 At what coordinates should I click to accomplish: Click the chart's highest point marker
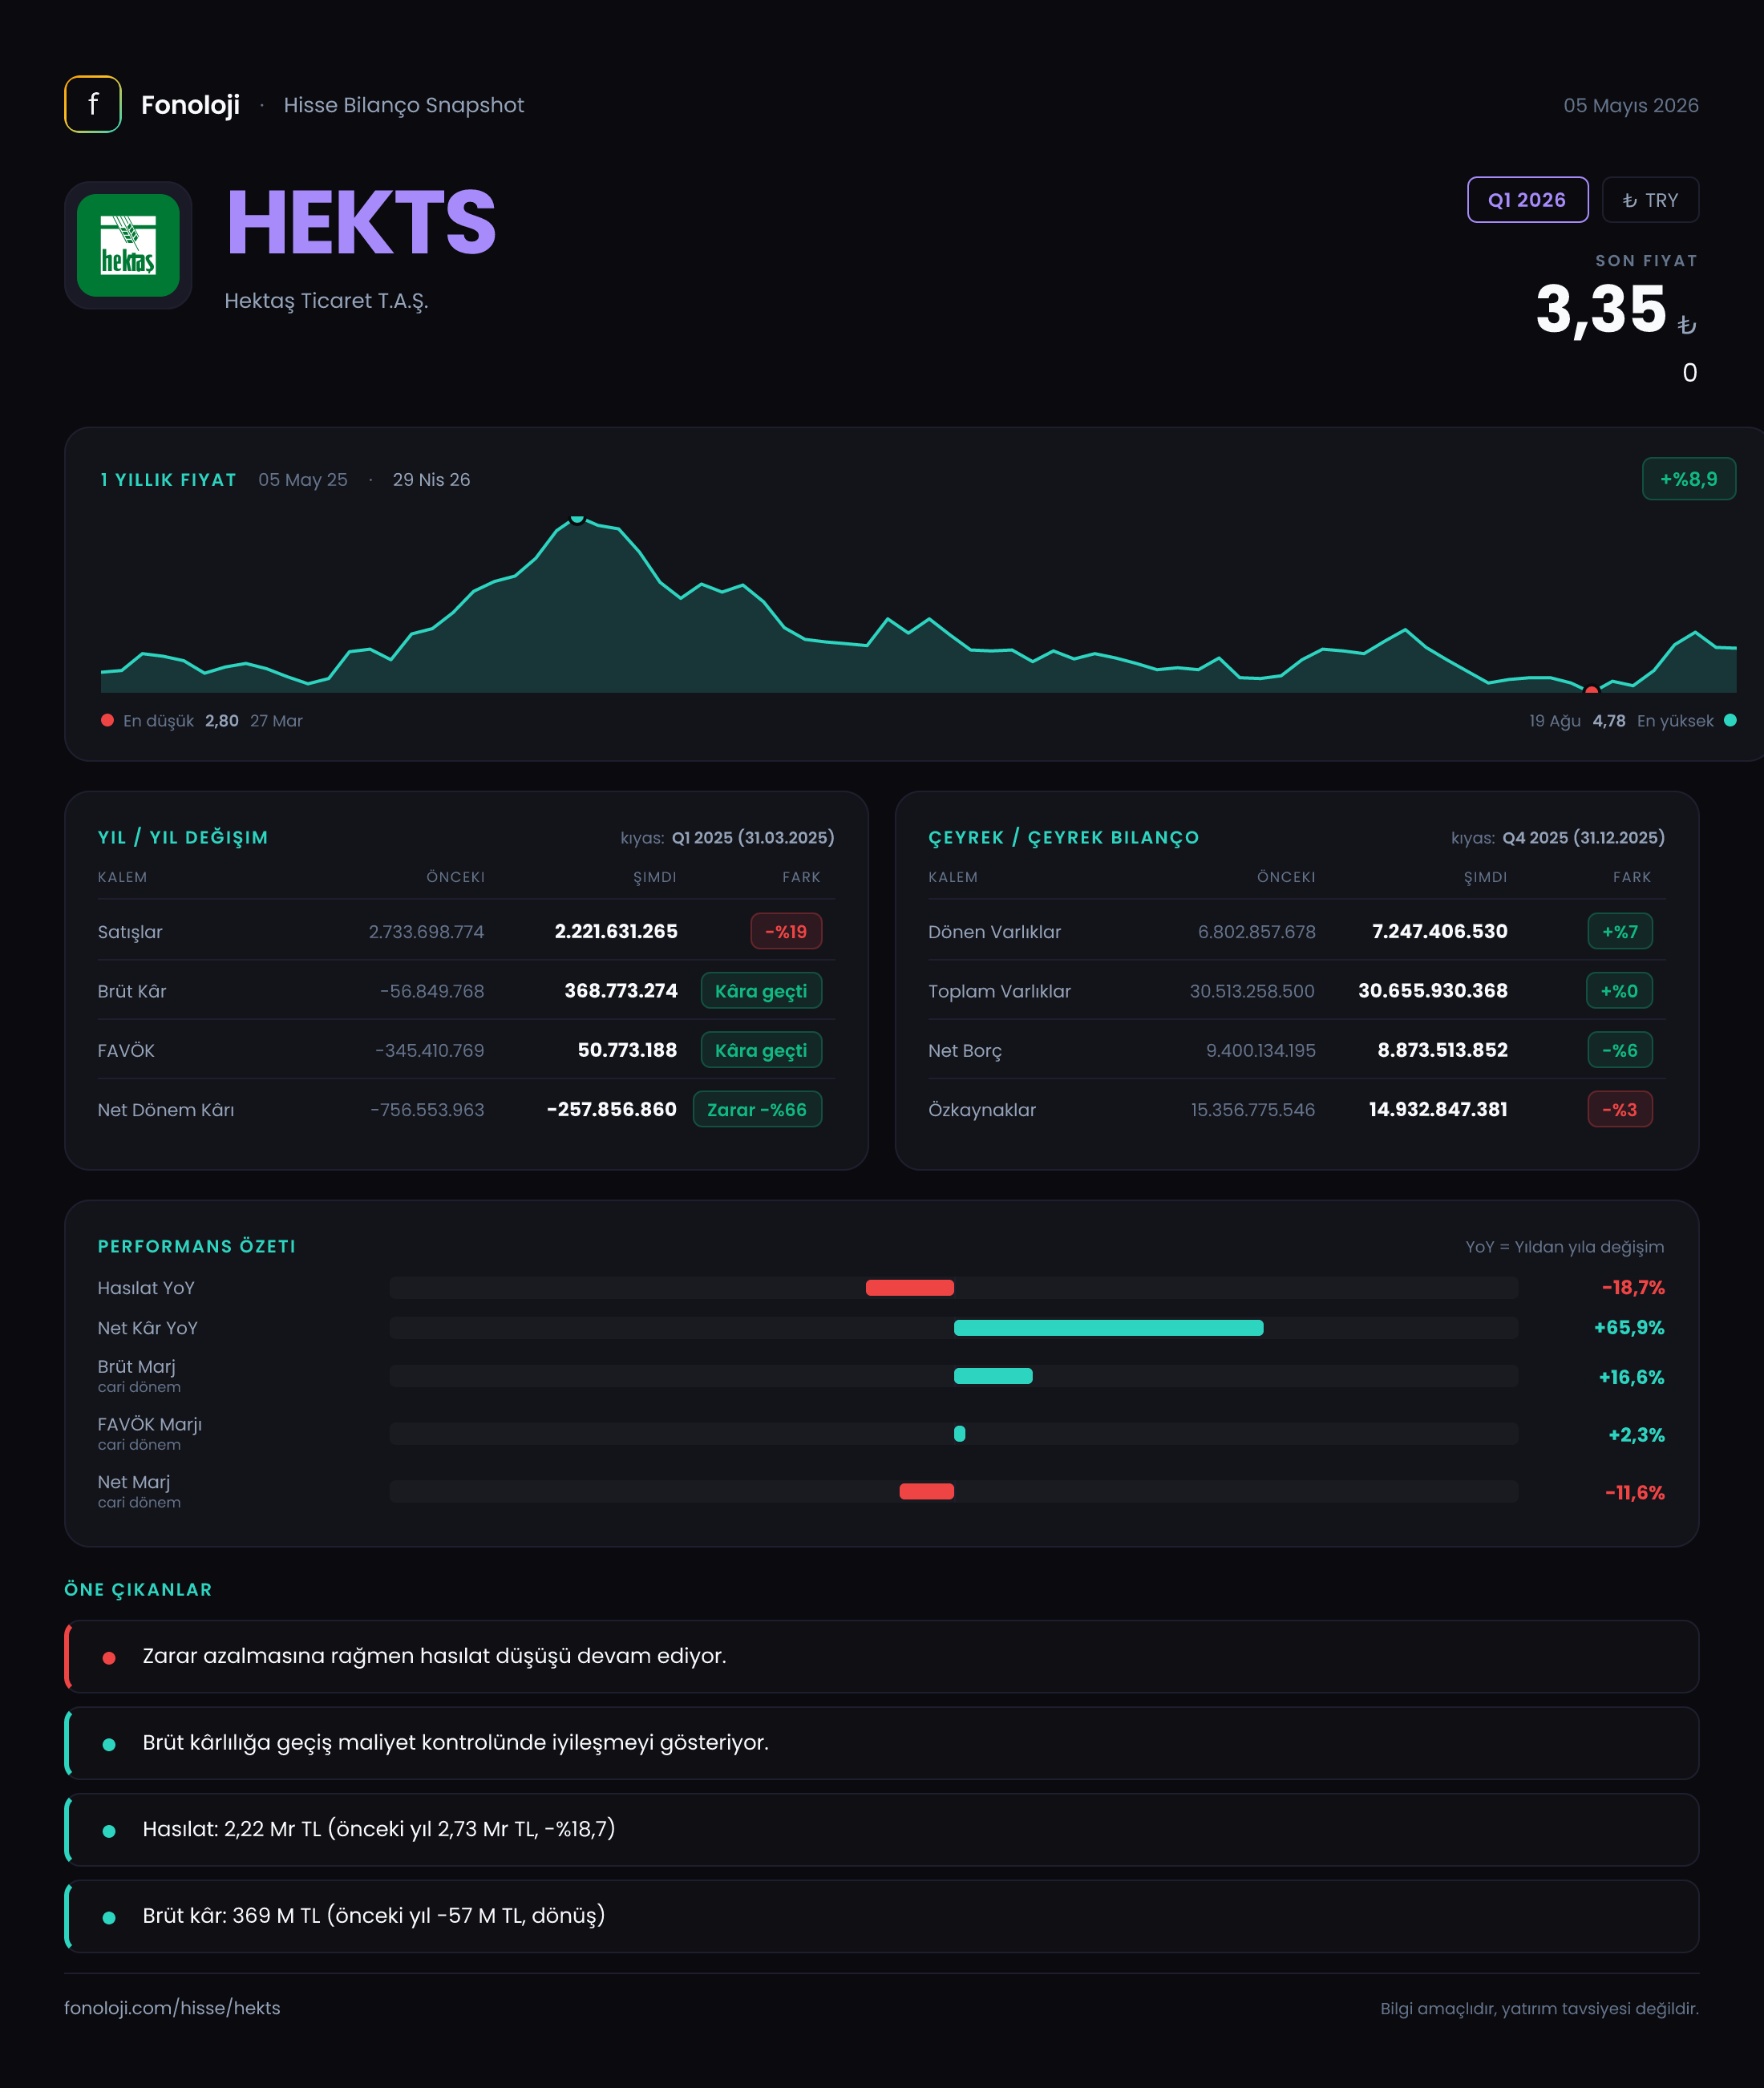[x=577, y=518]
